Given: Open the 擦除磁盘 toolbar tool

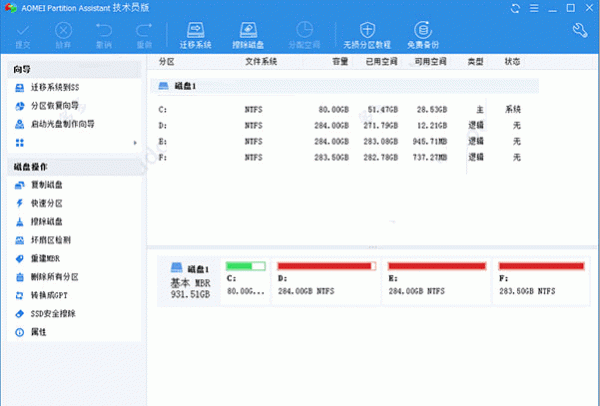Looking at the screenshot, I should click(248, 35).
